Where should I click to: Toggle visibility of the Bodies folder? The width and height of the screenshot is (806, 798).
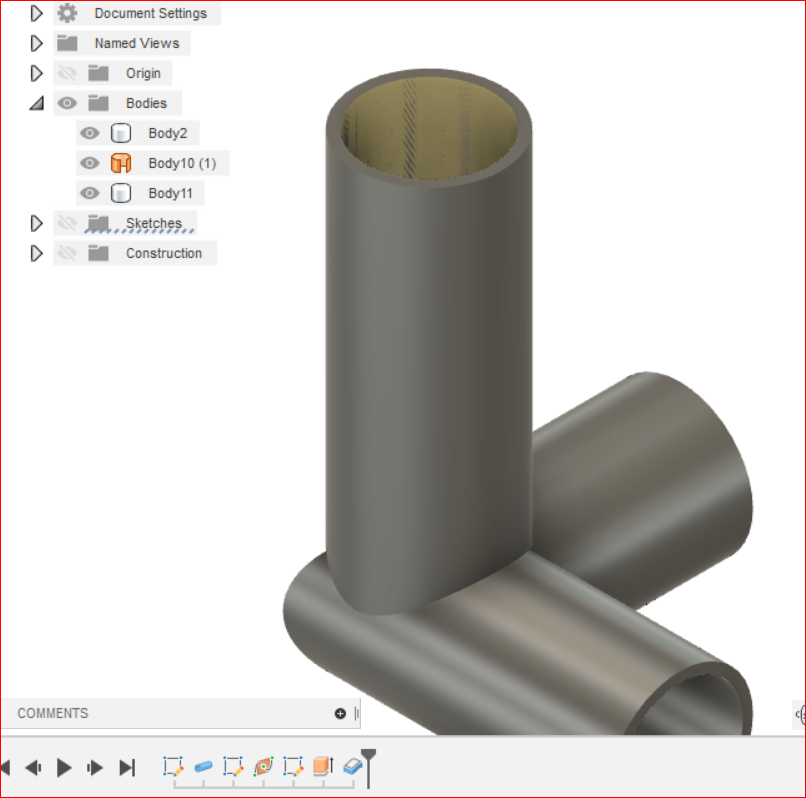coord(66,103)
